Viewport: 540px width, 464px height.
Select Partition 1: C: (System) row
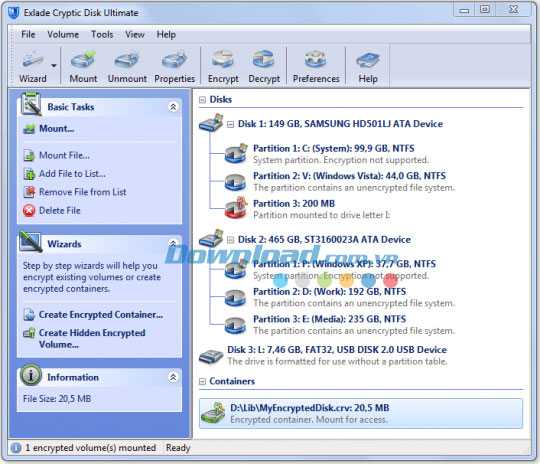[x=341, y=154]
